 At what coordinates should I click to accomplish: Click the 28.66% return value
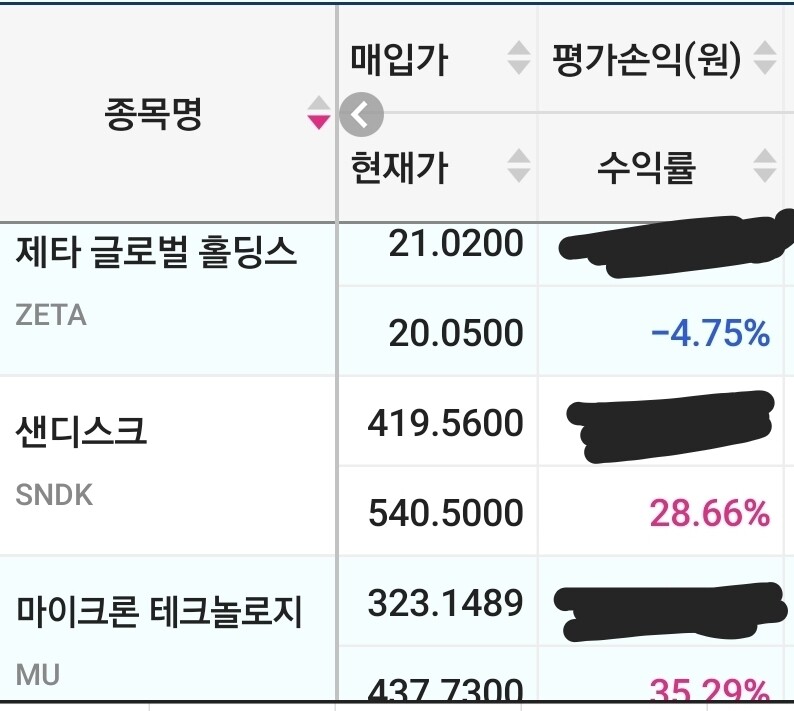point(710,513)
